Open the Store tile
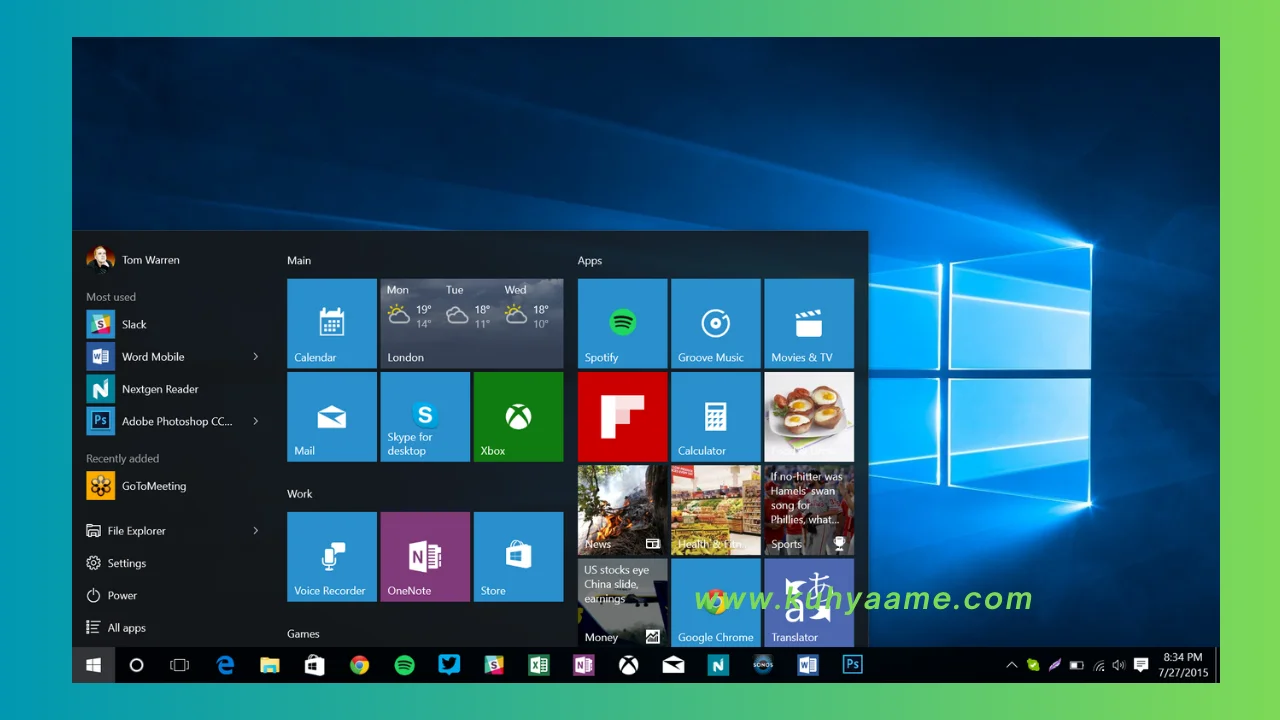Viewport: 1280px width, 720px height. [518, 557]
